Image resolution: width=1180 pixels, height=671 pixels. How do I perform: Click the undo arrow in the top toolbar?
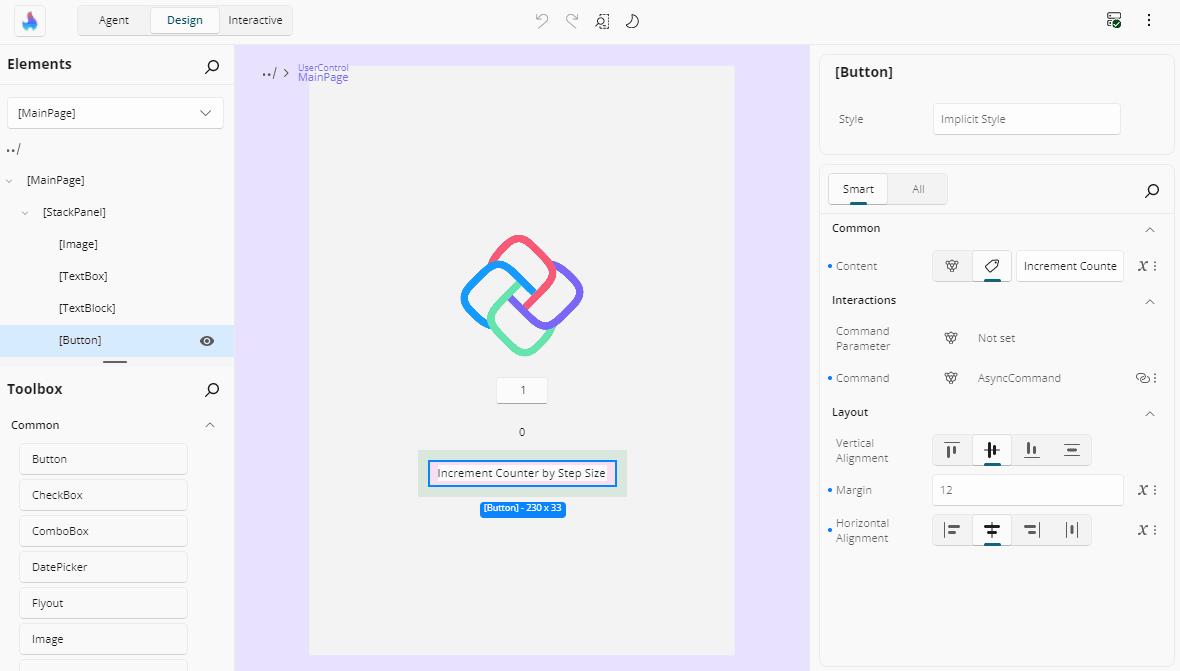pyautogui.click(x=542, y=20)
